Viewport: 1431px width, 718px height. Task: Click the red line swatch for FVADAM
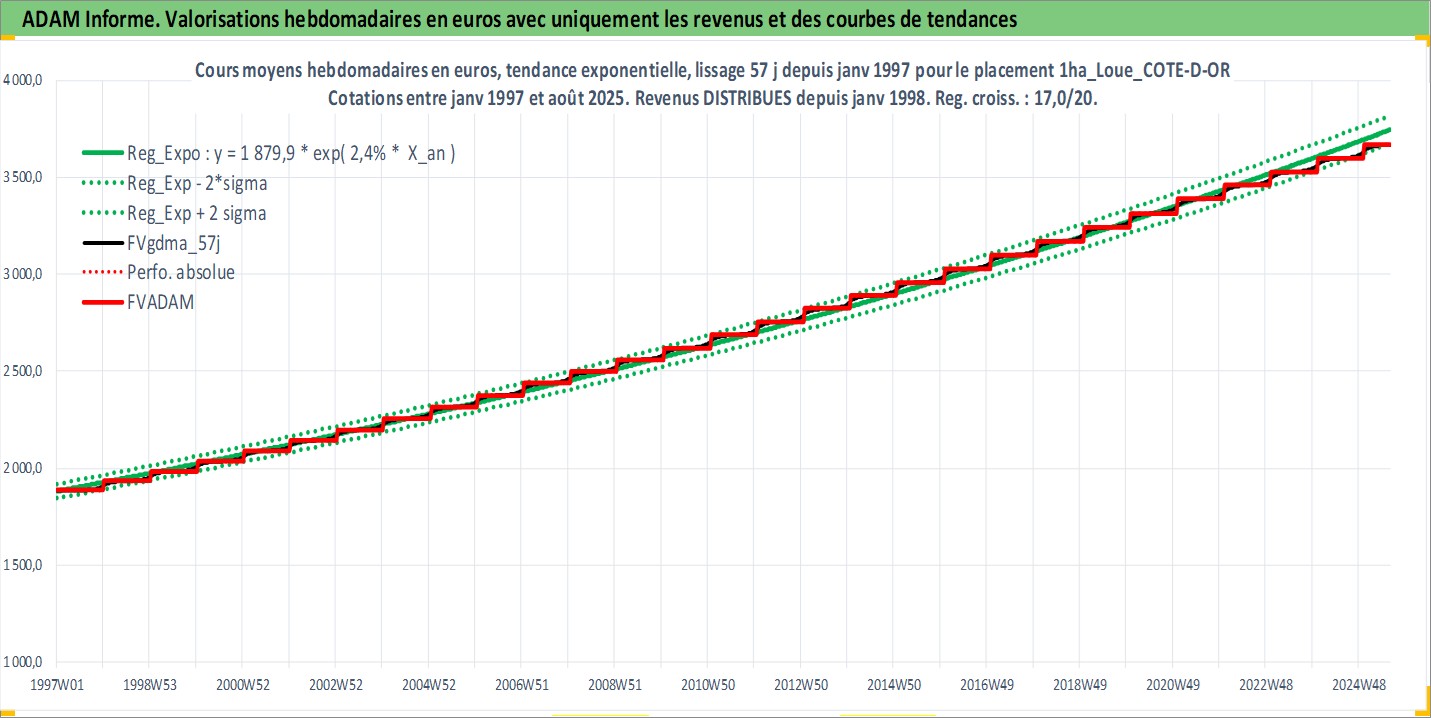(x=101, y=302)
